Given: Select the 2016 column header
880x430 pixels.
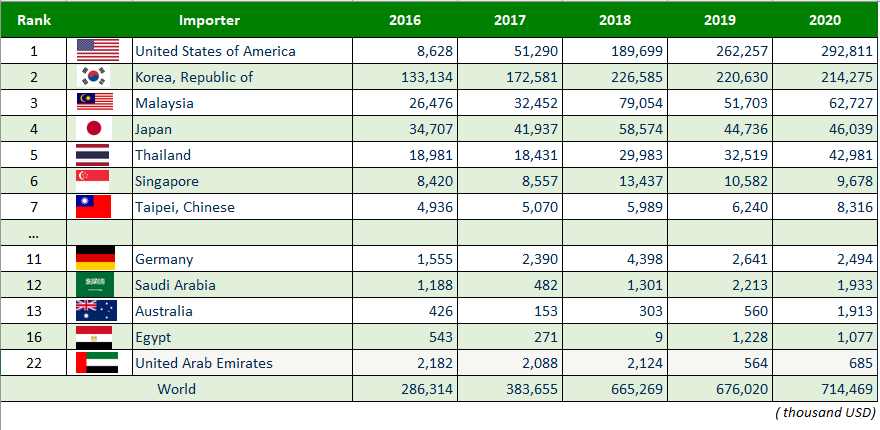Looking at the screenshot, I should (x=404, y=19).
